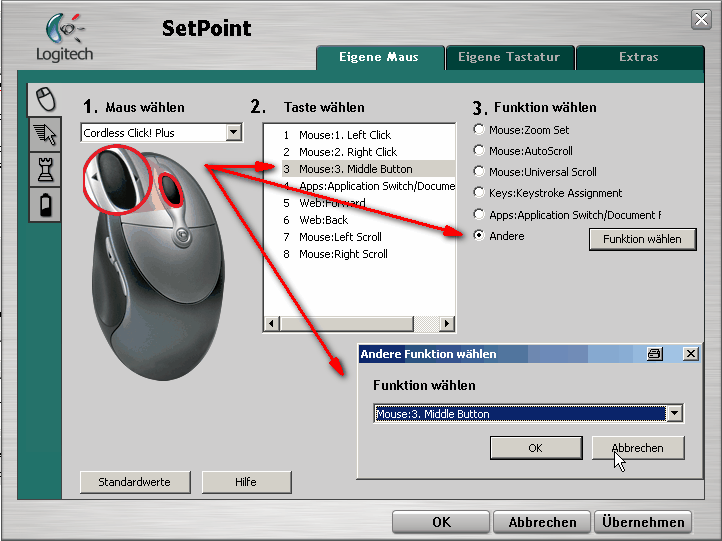Screen dimensions: 722x541
Task: Click OK in the Andere Funktion wählen dialog
Action: pos(536,448)
